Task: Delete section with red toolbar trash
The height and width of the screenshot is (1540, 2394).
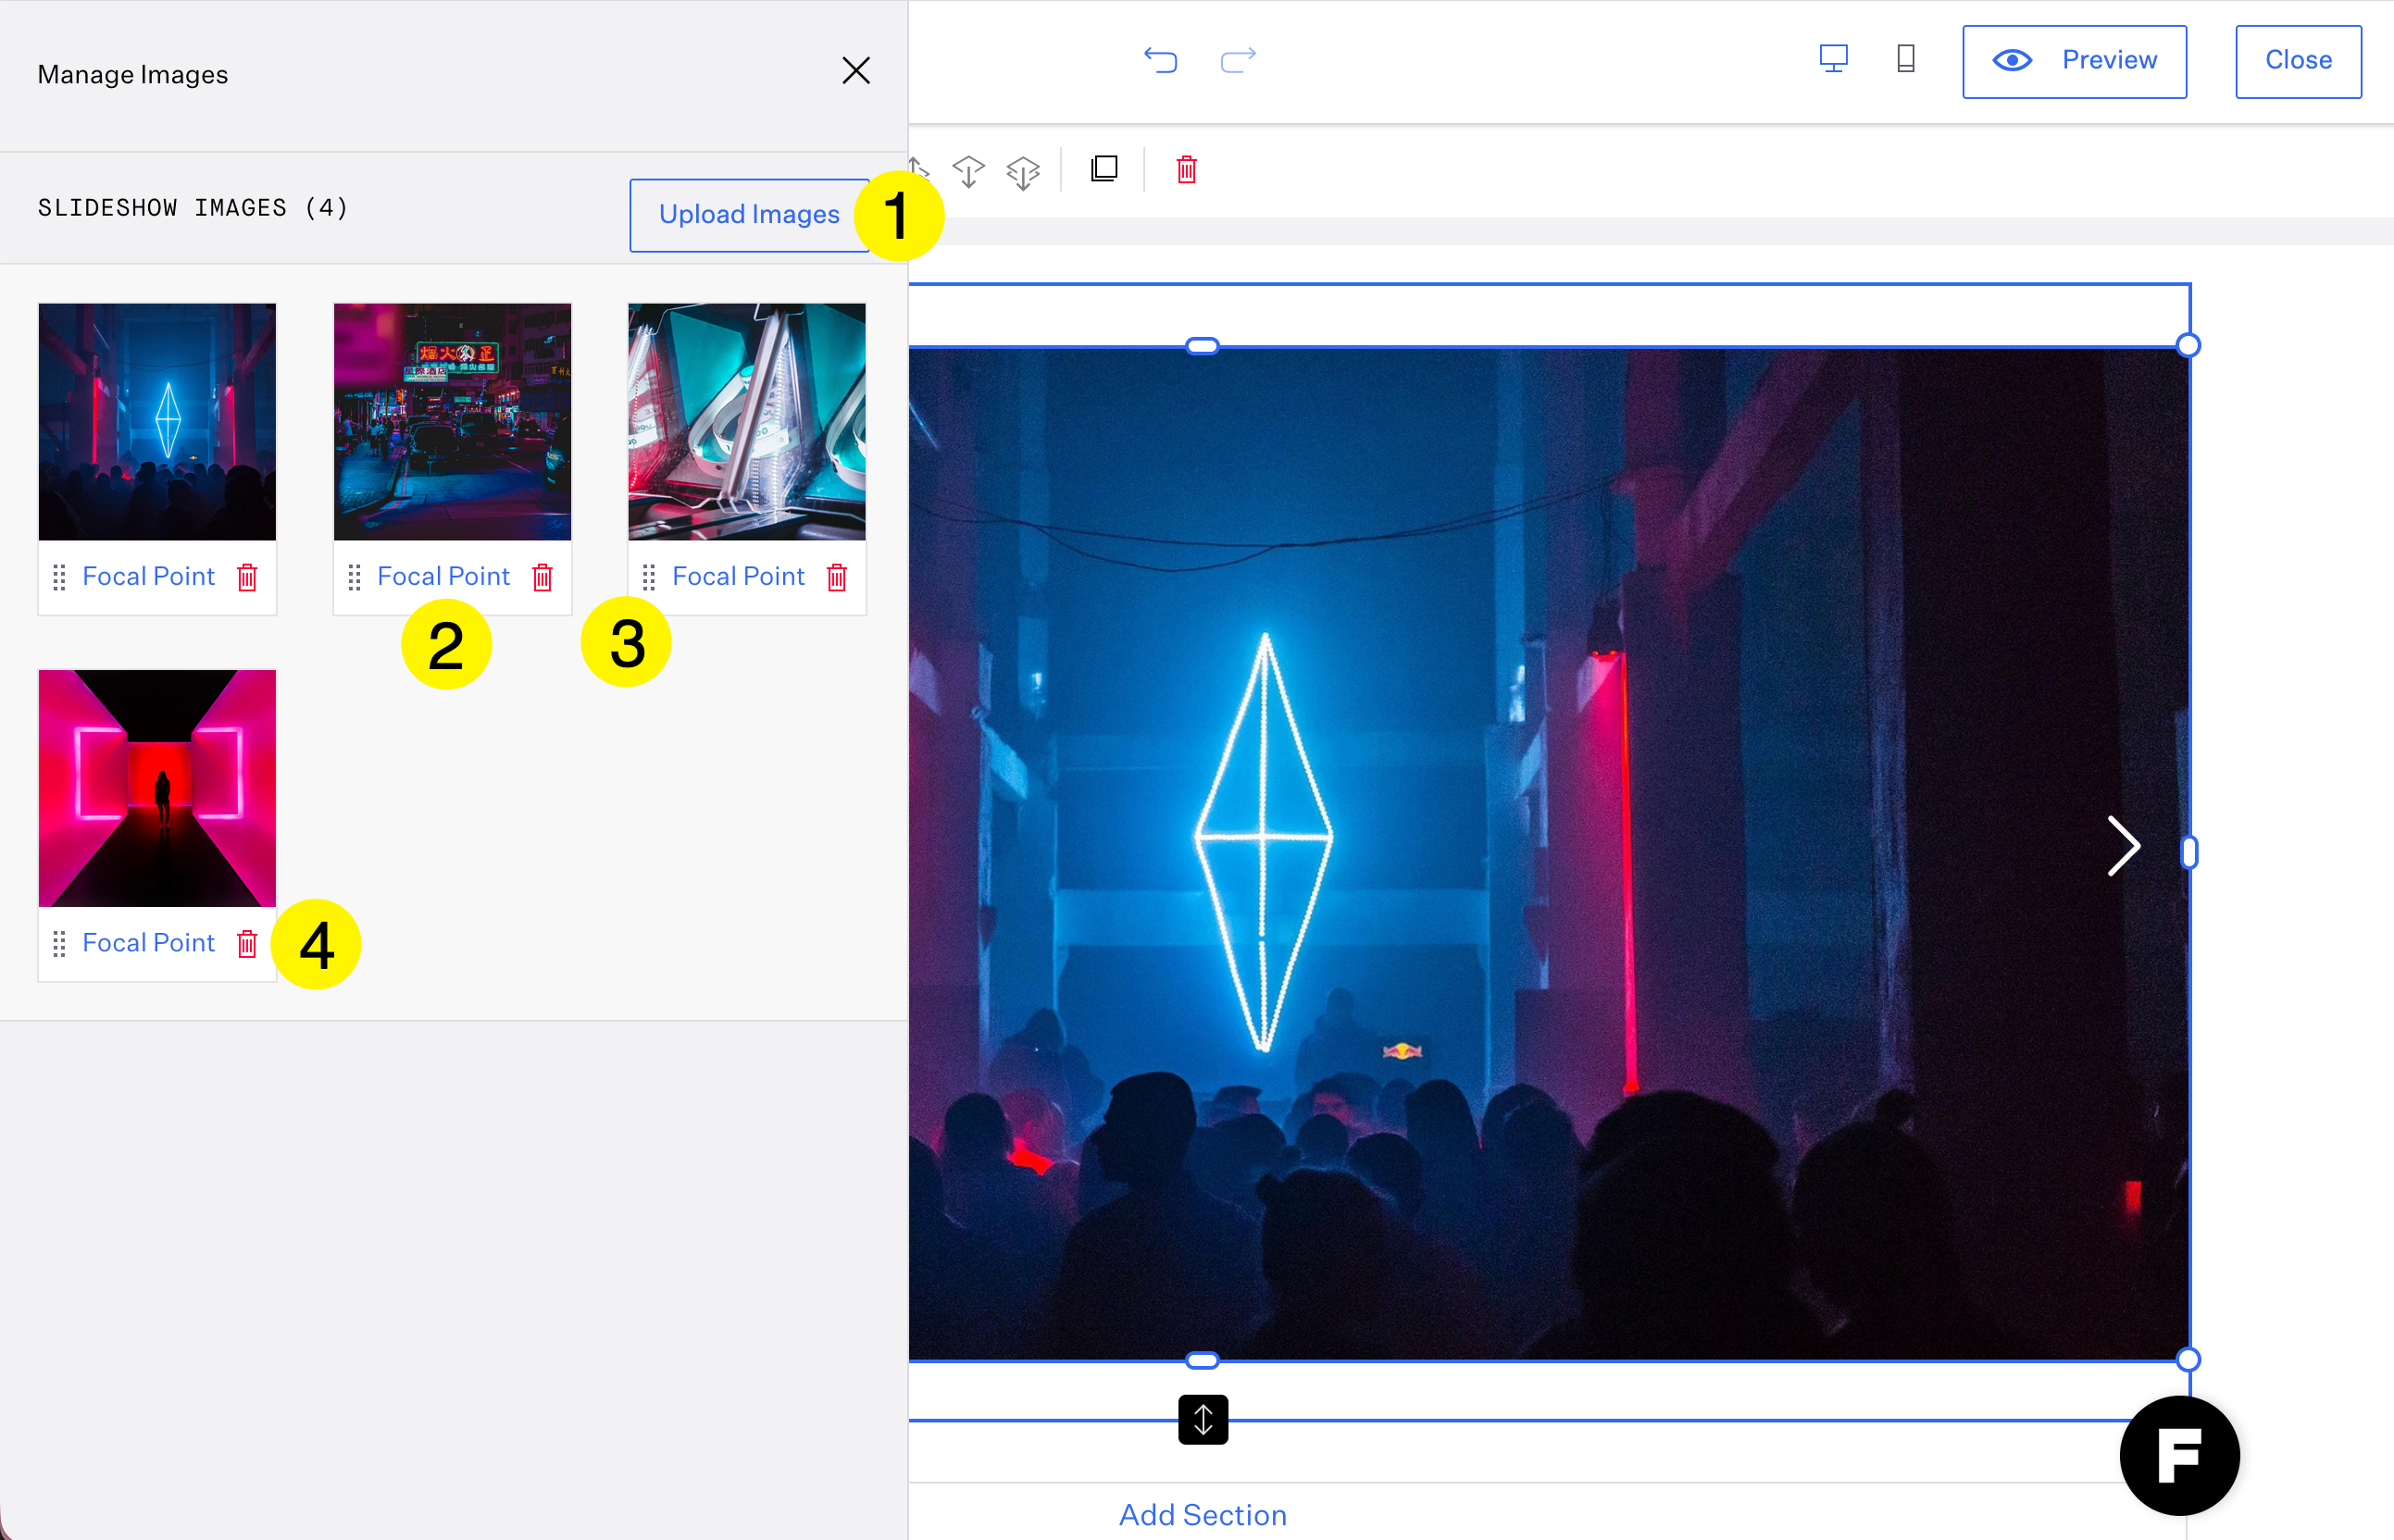Action: (1186, 169)
